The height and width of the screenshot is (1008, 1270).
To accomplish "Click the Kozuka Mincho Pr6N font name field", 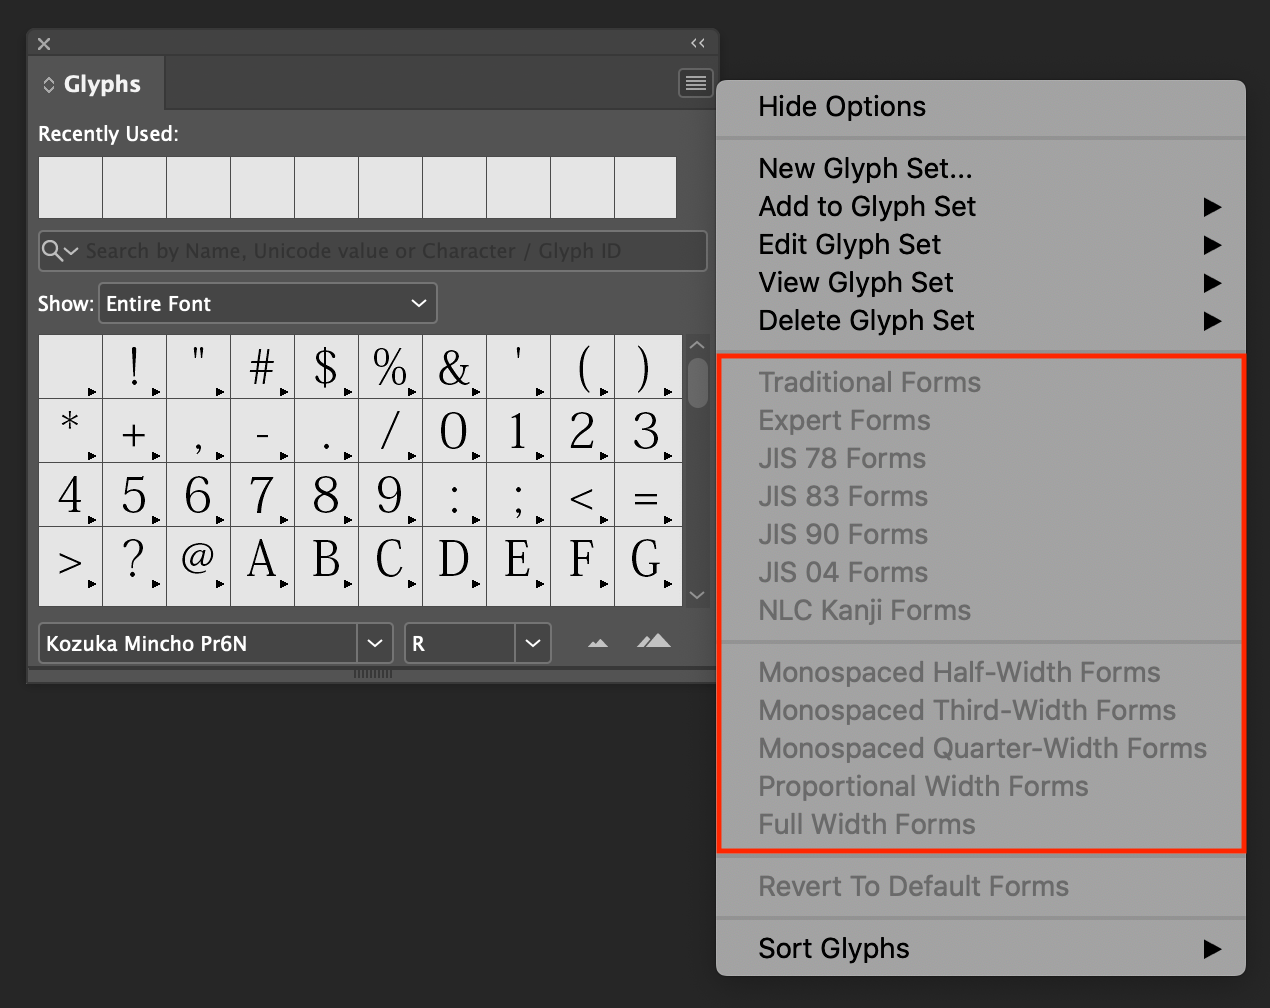I will [198, 643].
